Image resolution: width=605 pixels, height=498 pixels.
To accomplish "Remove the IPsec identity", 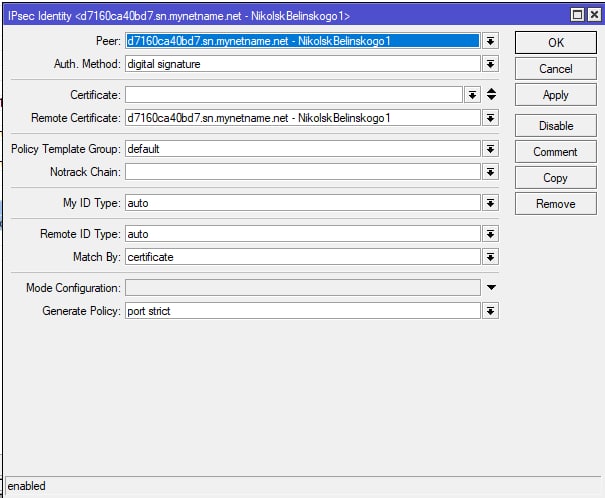I will point(556,204).
